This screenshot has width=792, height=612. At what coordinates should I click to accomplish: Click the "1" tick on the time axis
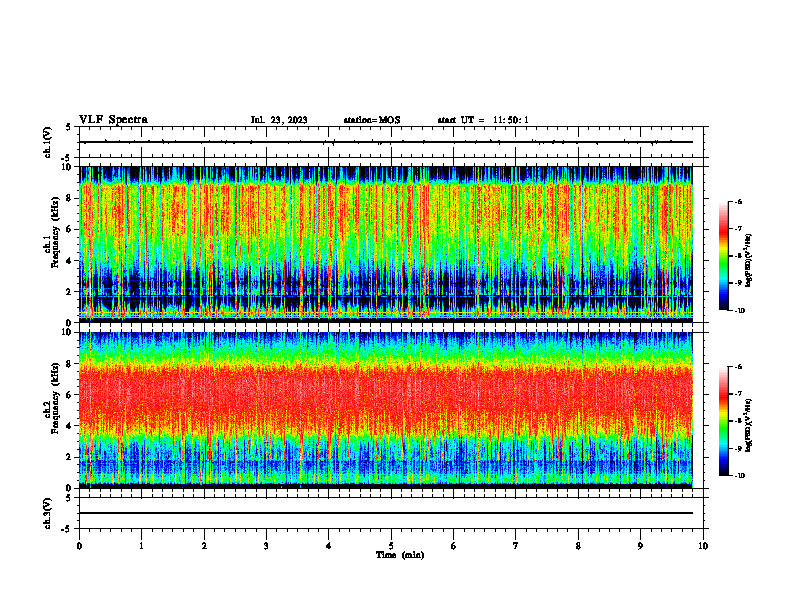[141, 546]
